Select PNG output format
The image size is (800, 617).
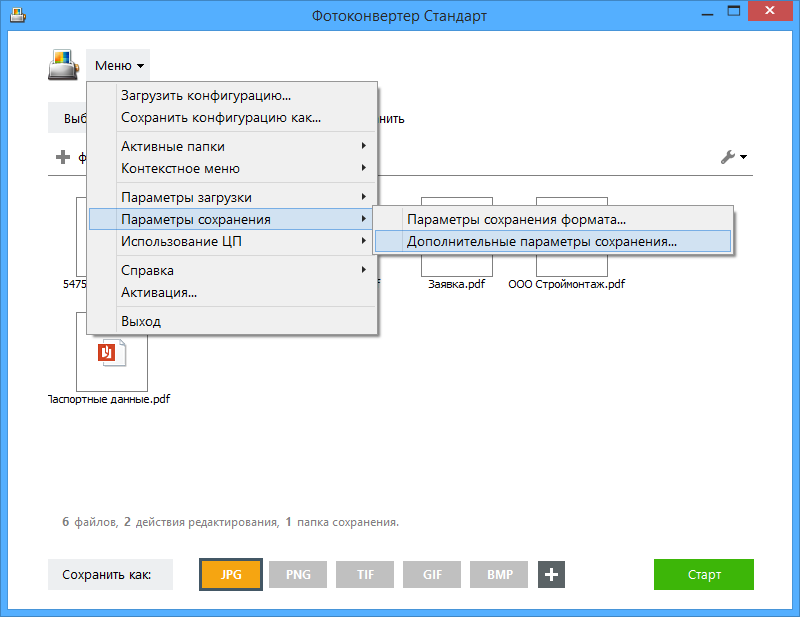pos(298,575)
